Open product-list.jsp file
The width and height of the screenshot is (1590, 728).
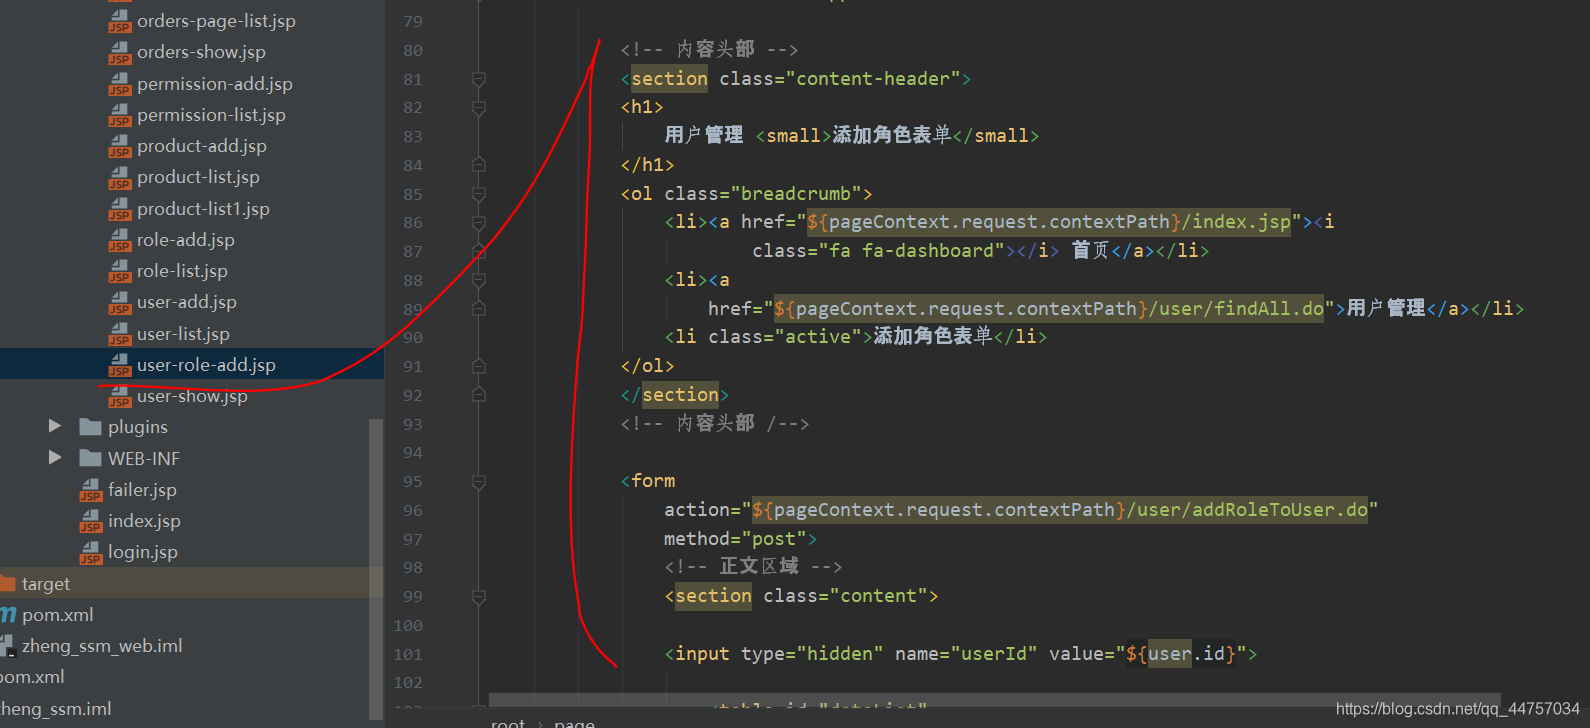pos(198,177)
